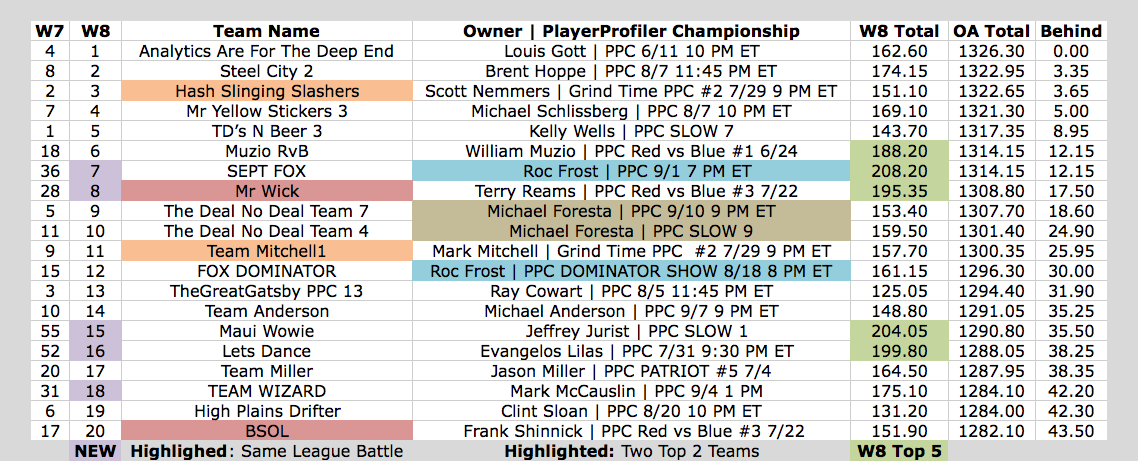
Task: Select Michael Foresta PPC SLOW 9 cell
Action: 631,231
